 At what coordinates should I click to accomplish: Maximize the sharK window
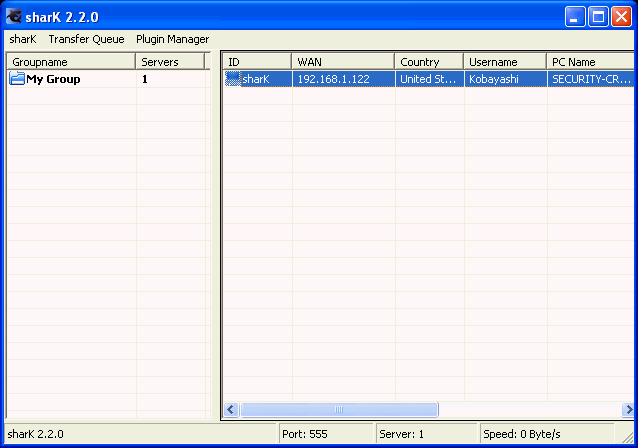click(x=598, y=16)
